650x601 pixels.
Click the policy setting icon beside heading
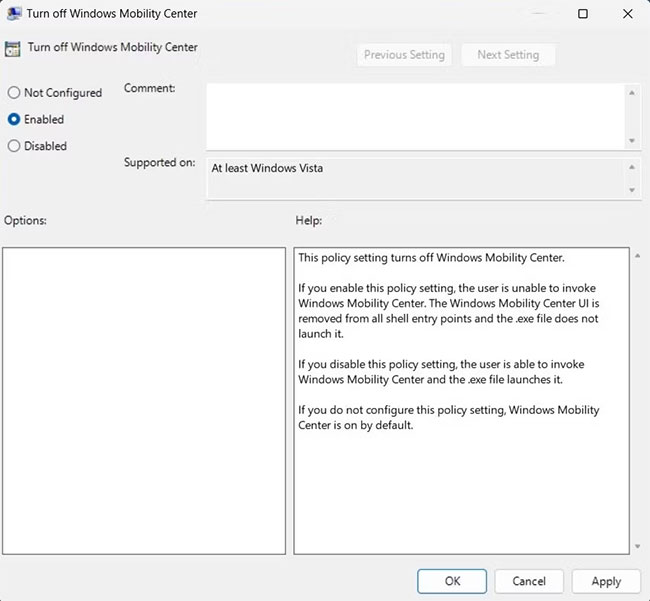pos(12,49)
